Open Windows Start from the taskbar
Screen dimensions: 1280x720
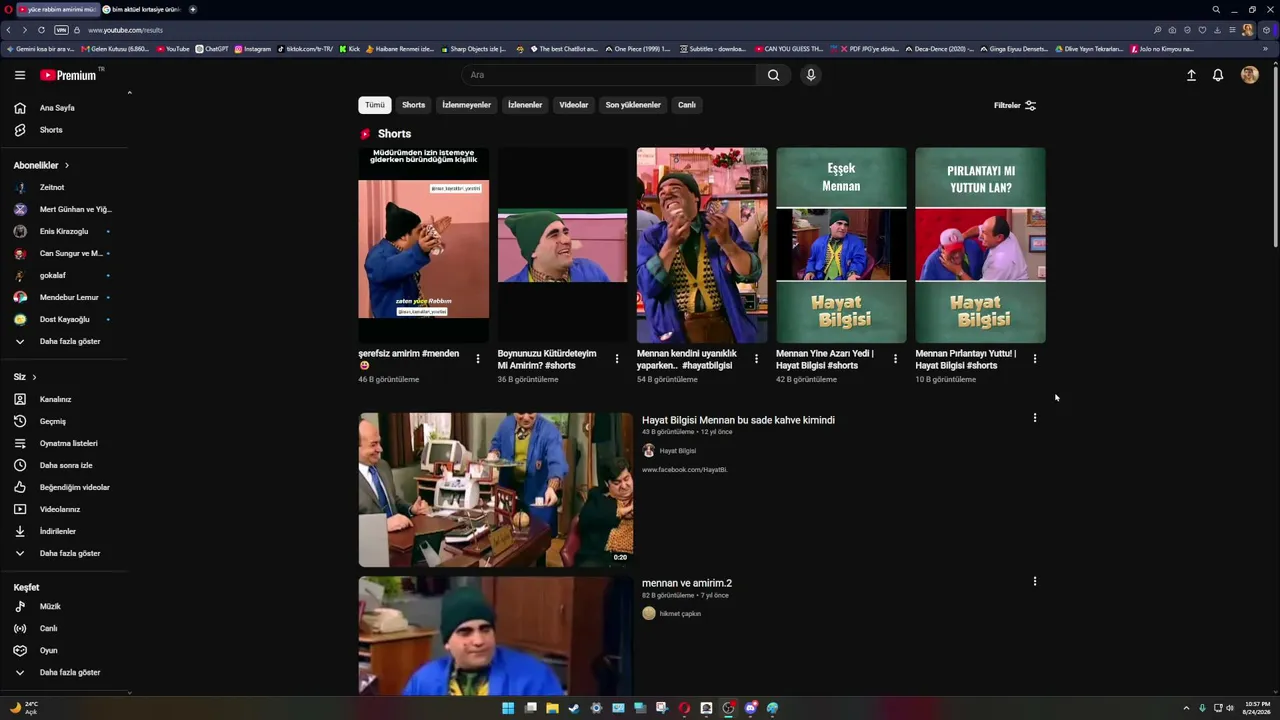508,708
